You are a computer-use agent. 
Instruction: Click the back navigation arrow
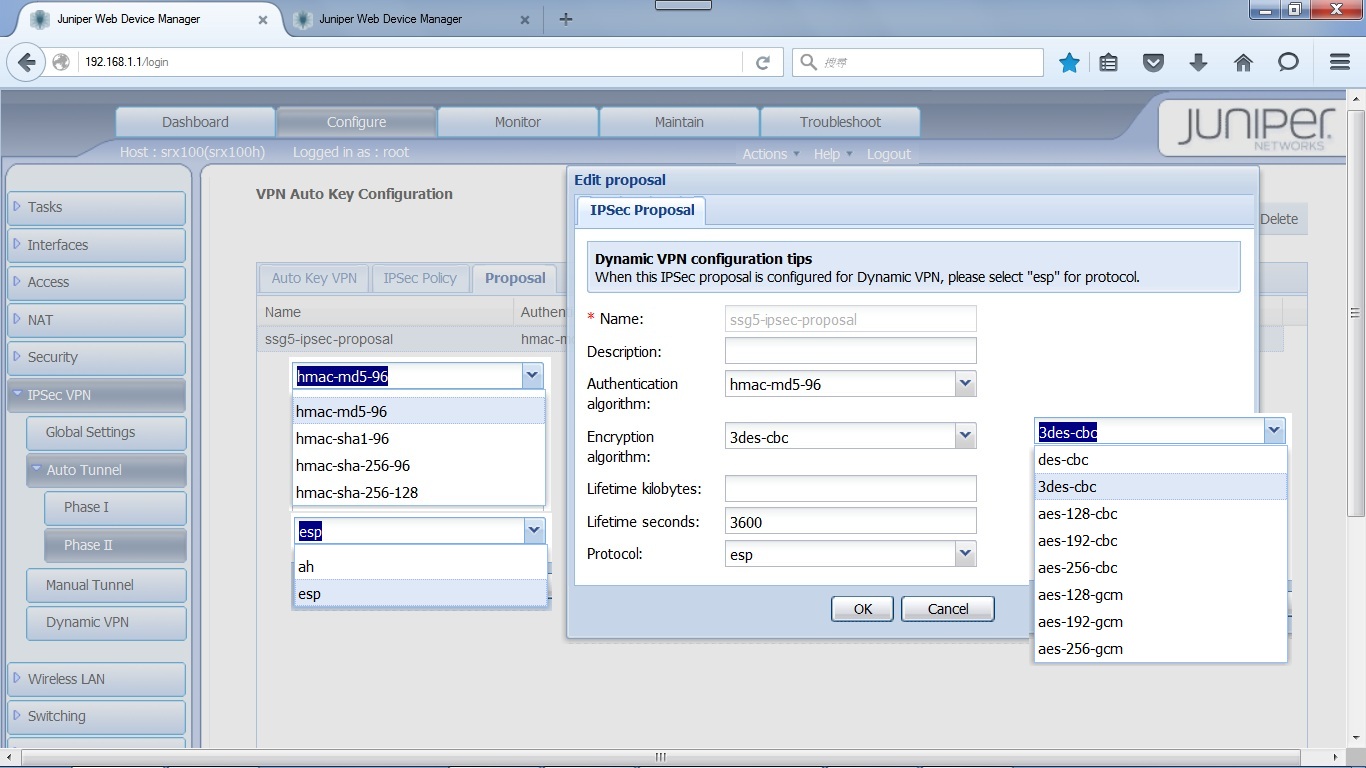click(x=25, y=61)
